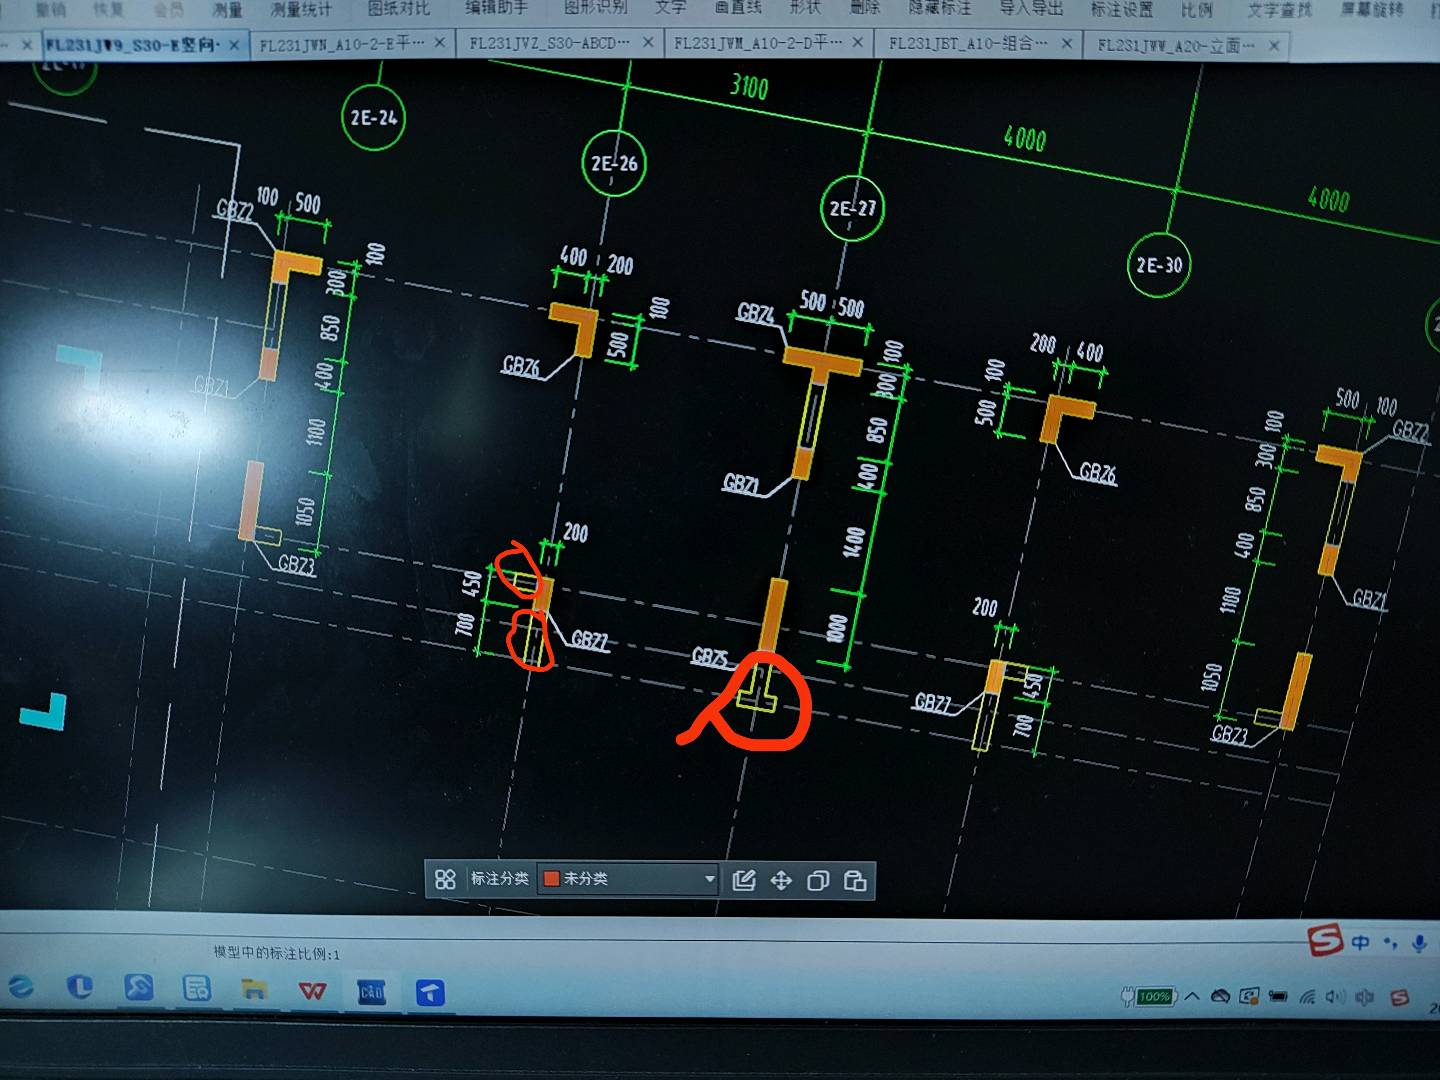Open the CAD viewer taskbar icon
The width and height of the screenshot is (1440, 1080).
pyautogui.click(x=371, y=992)
